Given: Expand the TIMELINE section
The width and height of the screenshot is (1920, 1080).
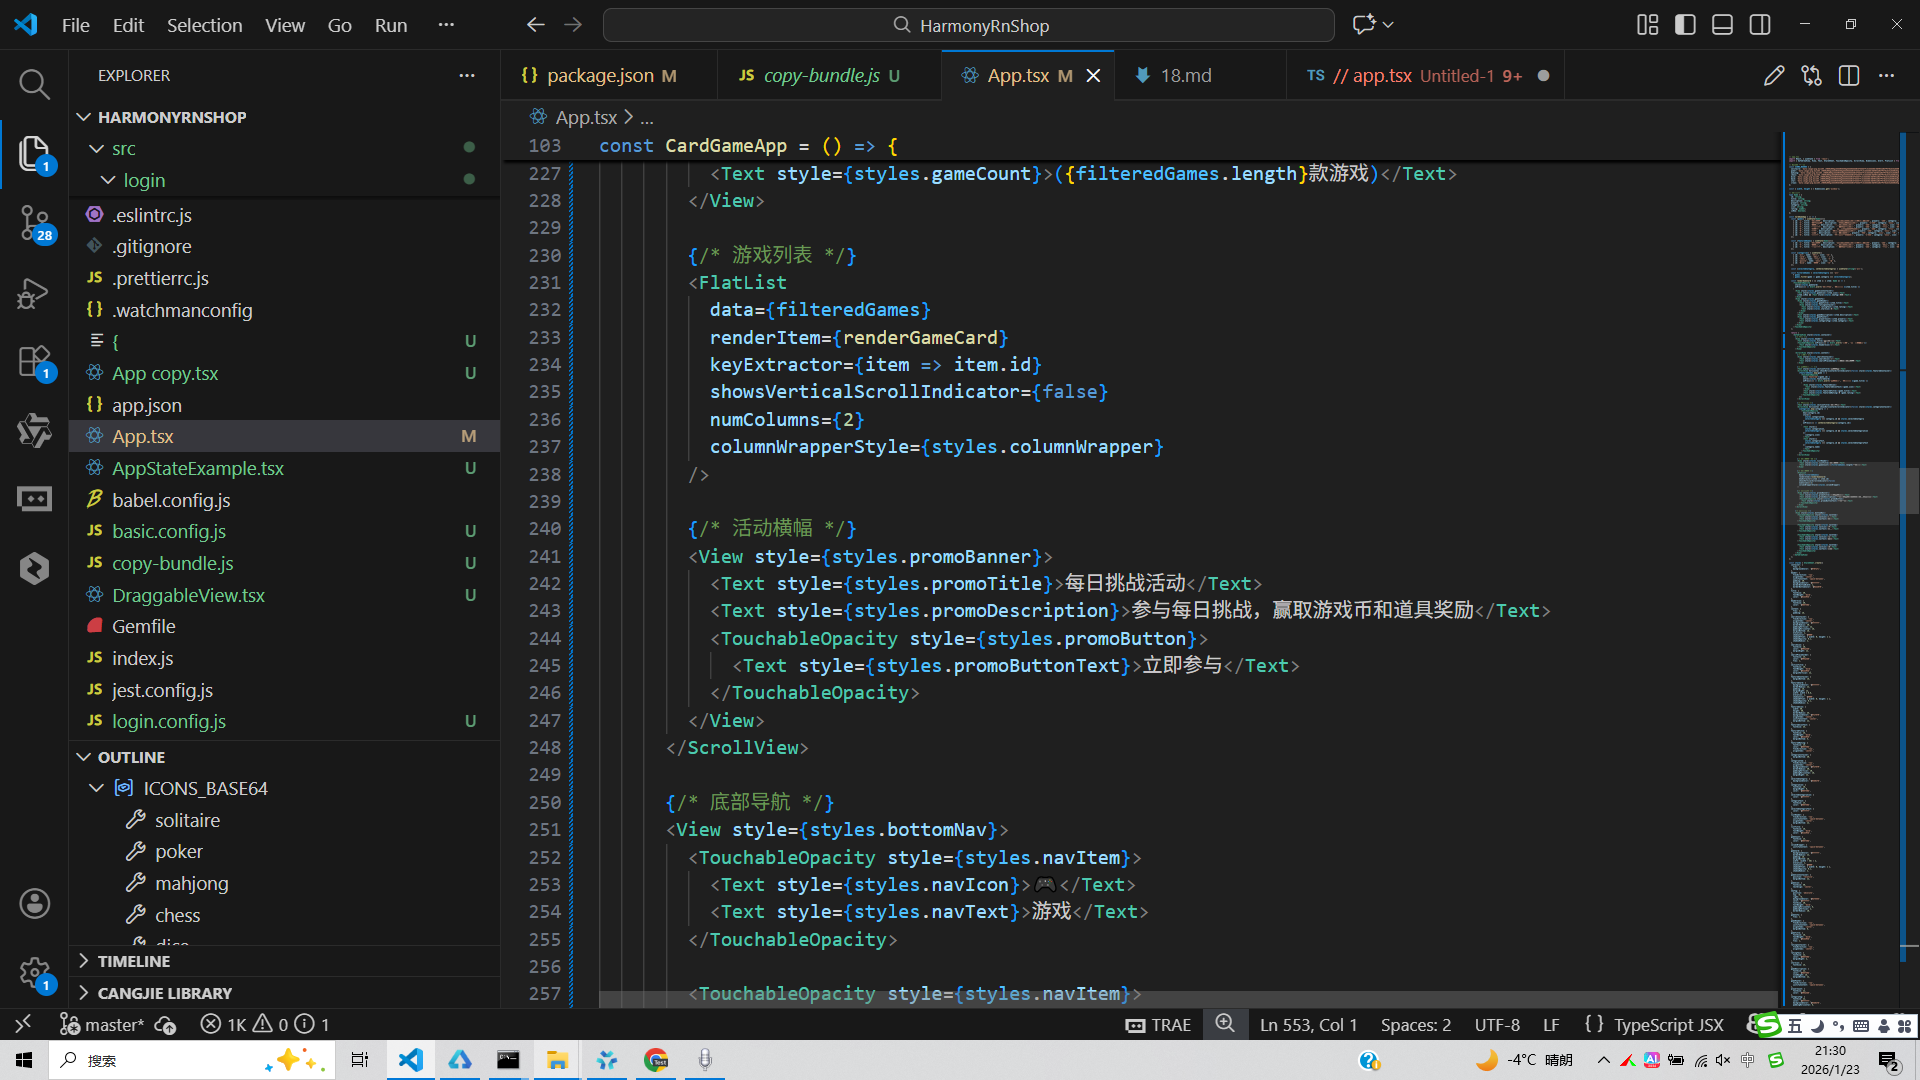Looking at the screenshot, I should point(133,961).
